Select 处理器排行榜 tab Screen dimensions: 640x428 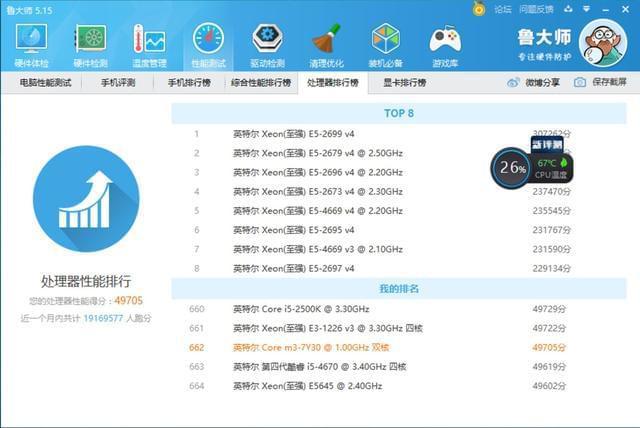(x=333, y=83)
